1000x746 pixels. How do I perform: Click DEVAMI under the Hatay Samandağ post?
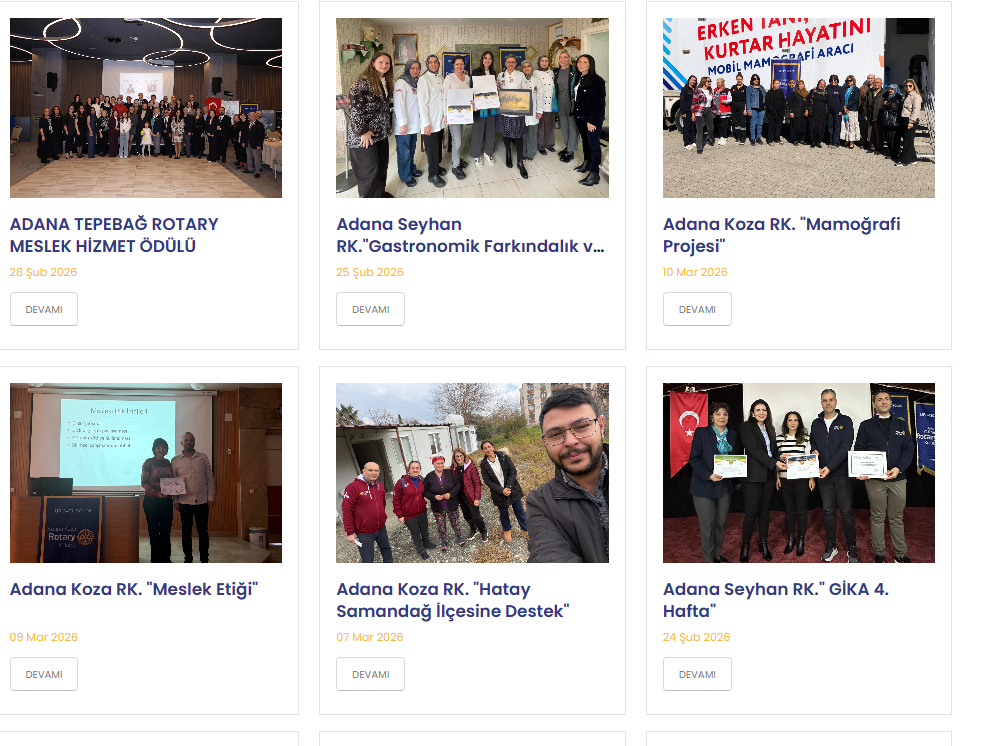tap(371, 674)
